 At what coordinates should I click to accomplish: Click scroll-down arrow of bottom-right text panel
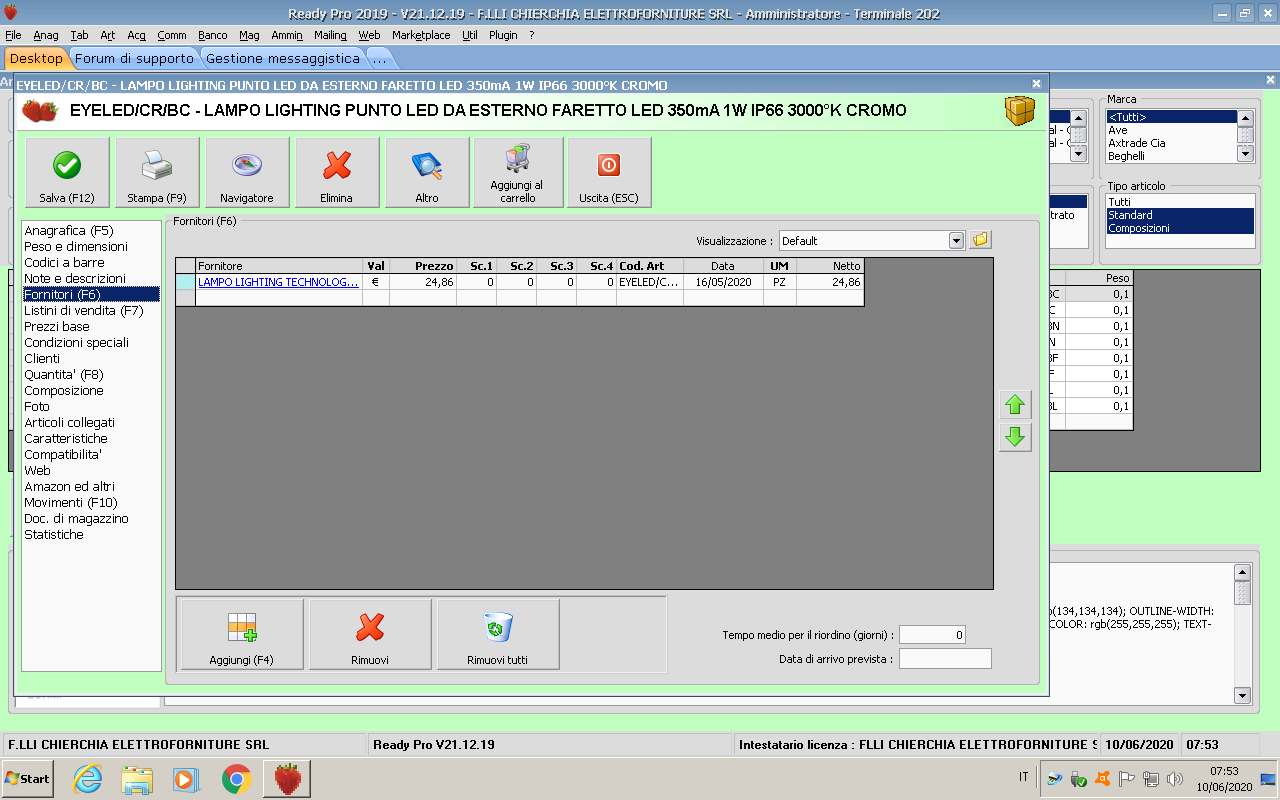[1242, 695]
